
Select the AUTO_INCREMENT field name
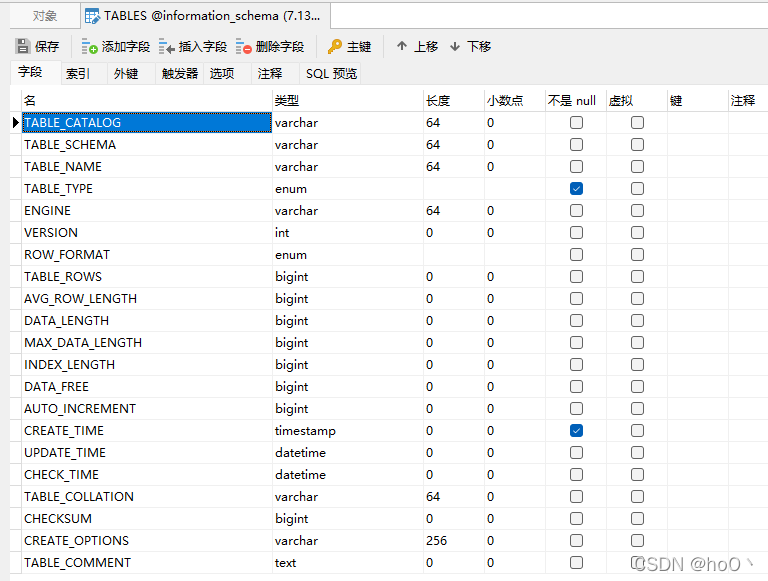pyautogui.click(x=80, y=409)
